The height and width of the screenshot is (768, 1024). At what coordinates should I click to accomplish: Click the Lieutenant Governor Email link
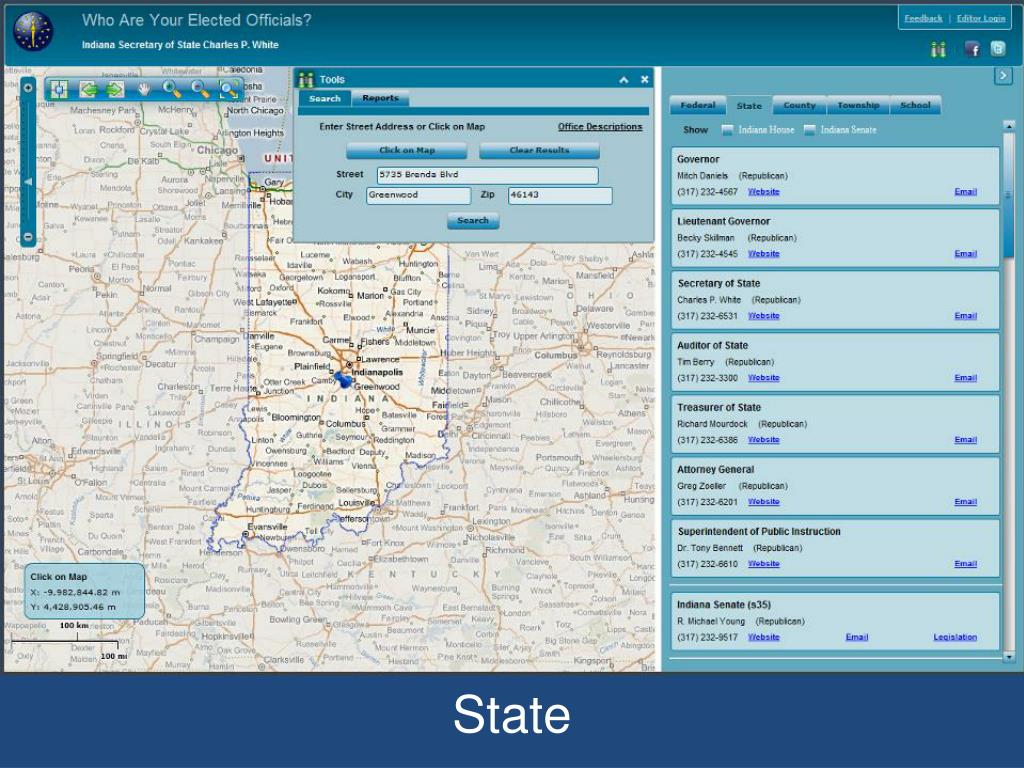965,254
